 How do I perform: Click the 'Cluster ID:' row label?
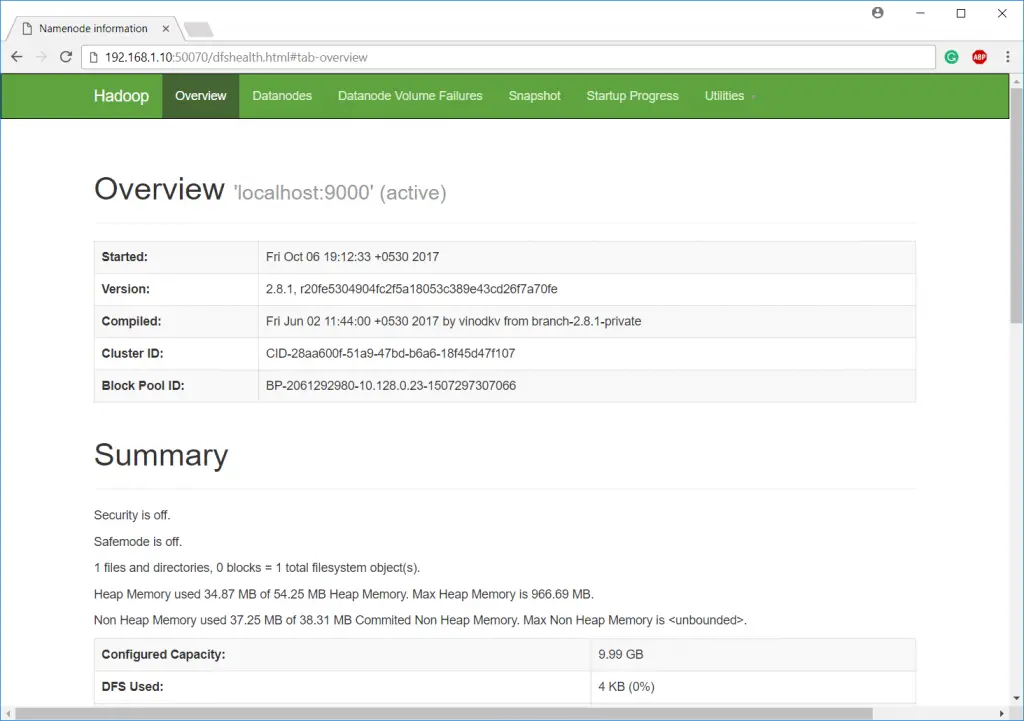point(133,353)
